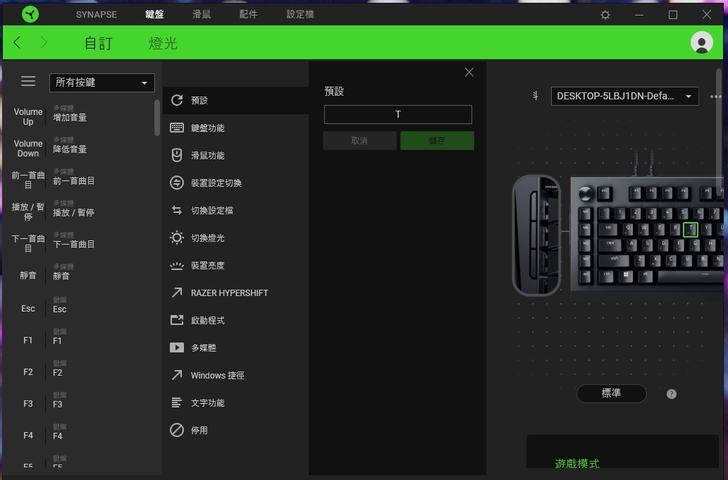
Task: Click the profile link icon beside dropdown
Action: coord(535,96)
